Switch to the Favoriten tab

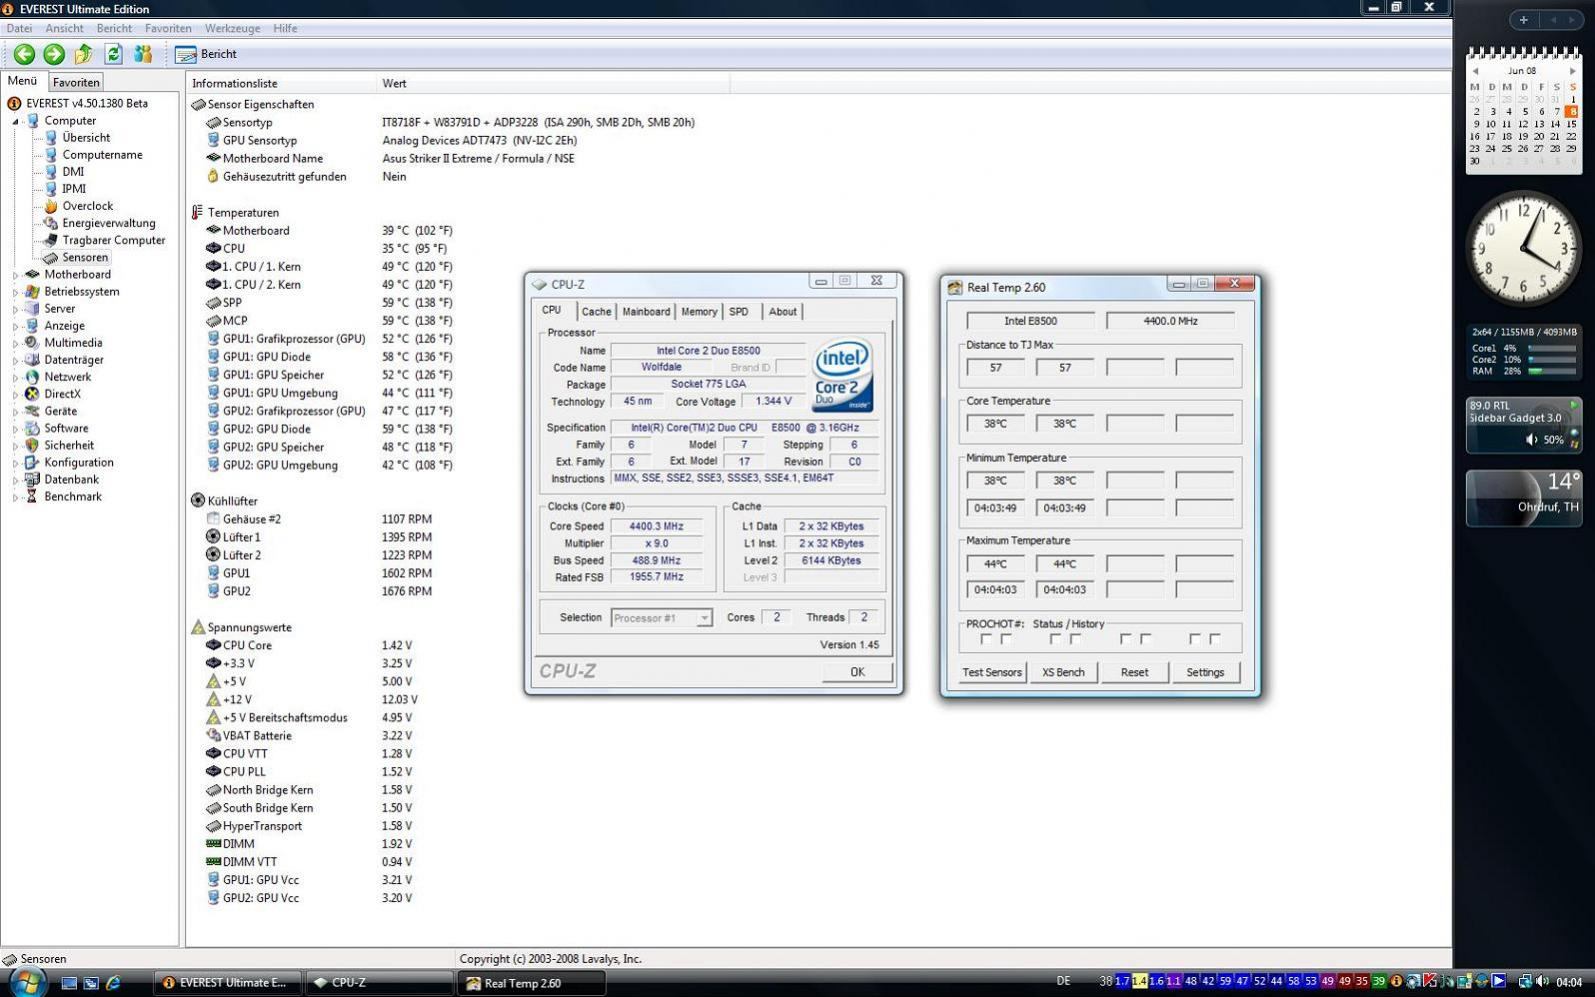[x=76, y=82]
